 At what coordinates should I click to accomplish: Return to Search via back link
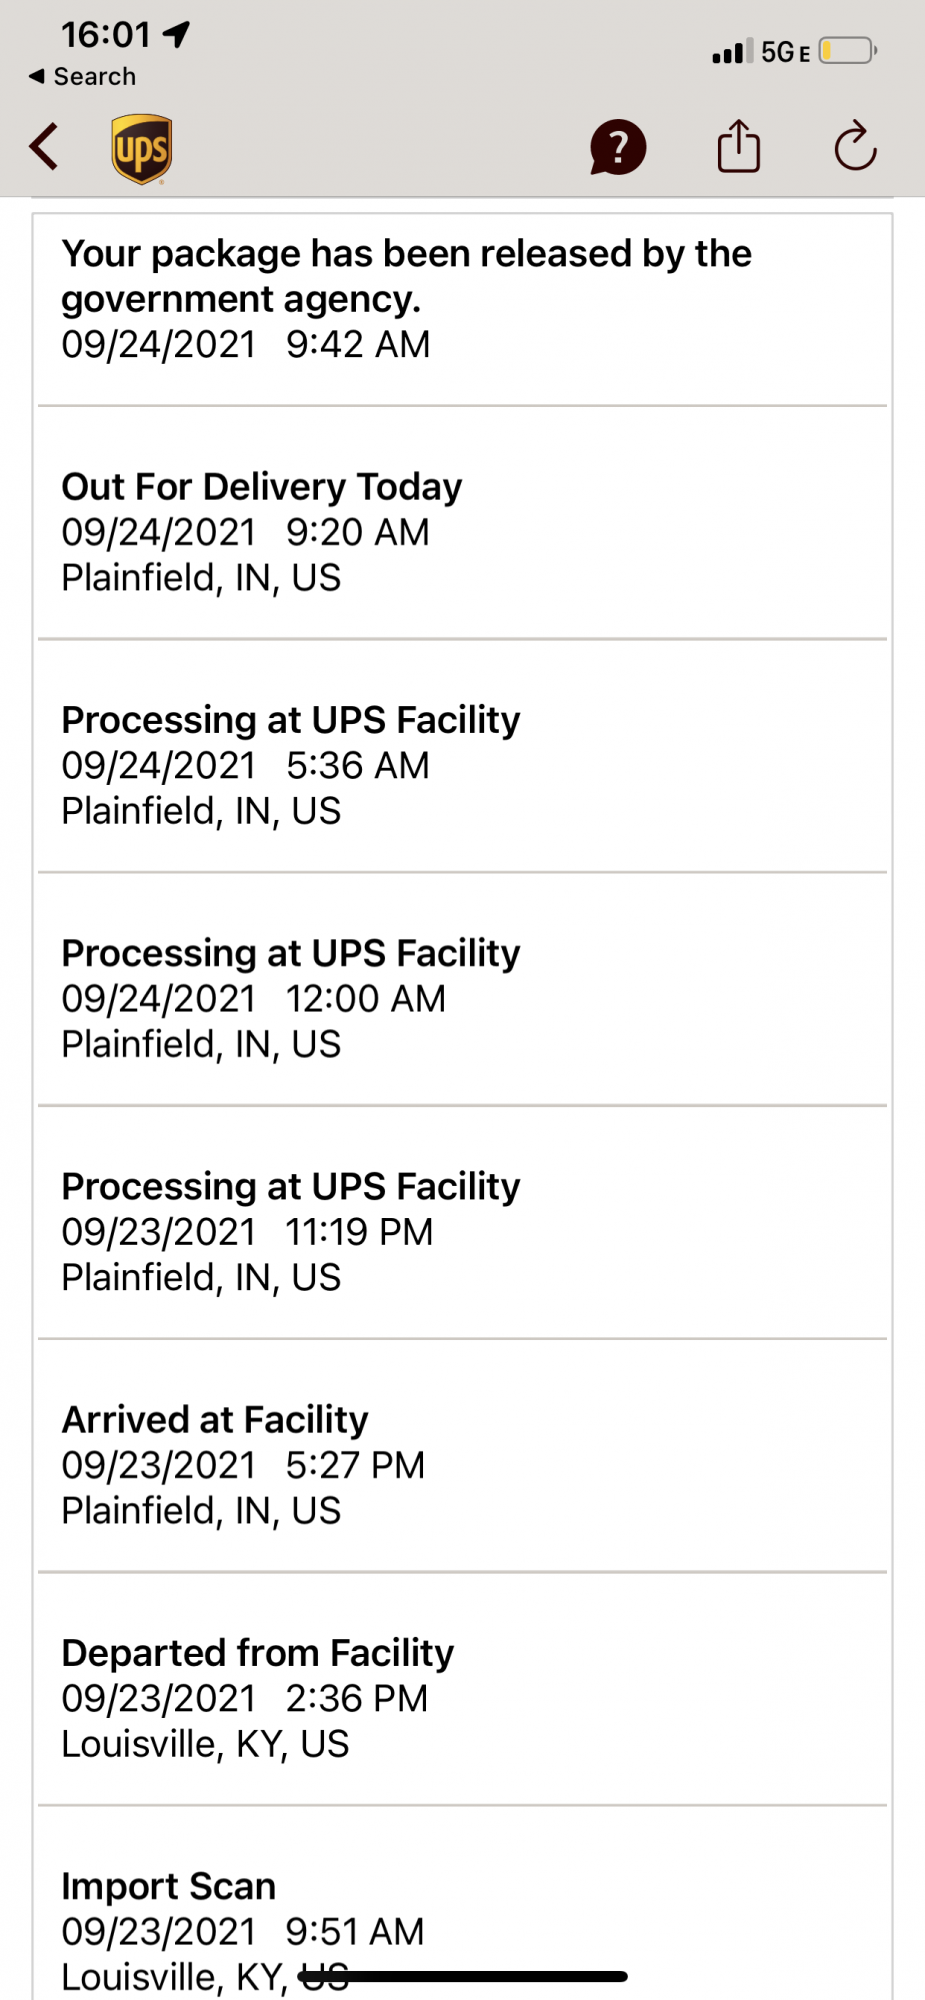tap(83, 77)
